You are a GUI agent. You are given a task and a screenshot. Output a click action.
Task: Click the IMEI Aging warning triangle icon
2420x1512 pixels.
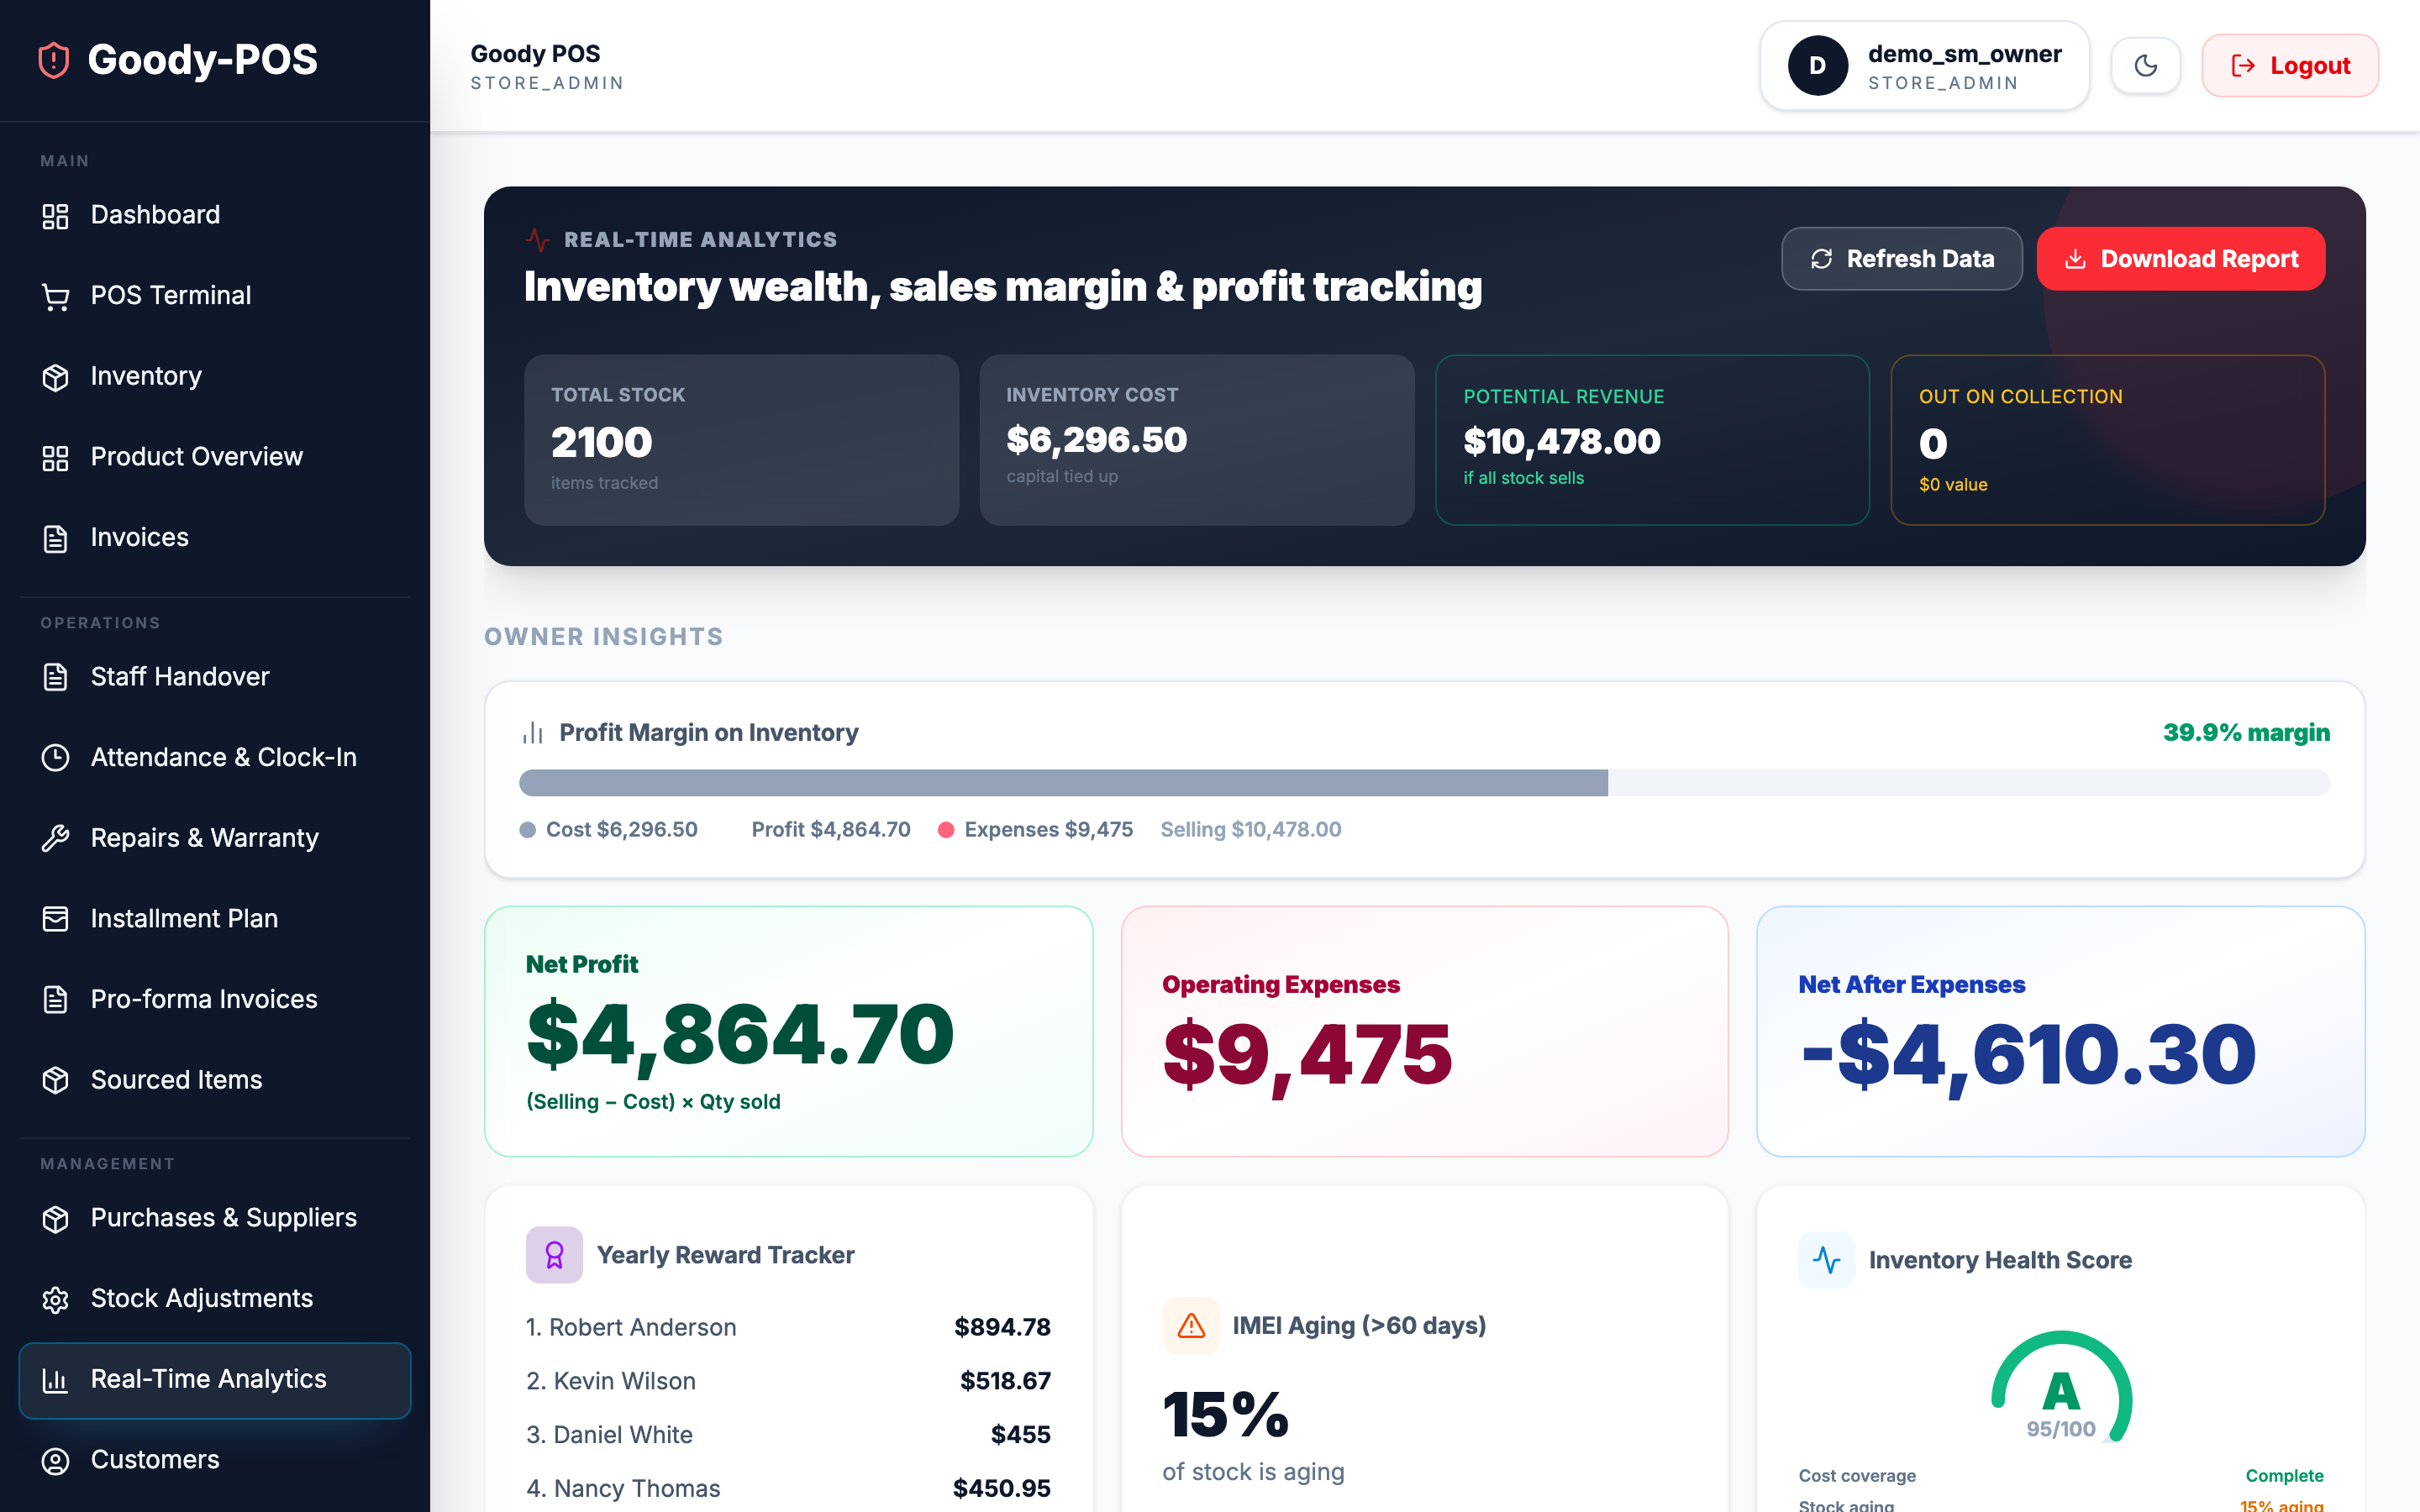(1190, 1325)
